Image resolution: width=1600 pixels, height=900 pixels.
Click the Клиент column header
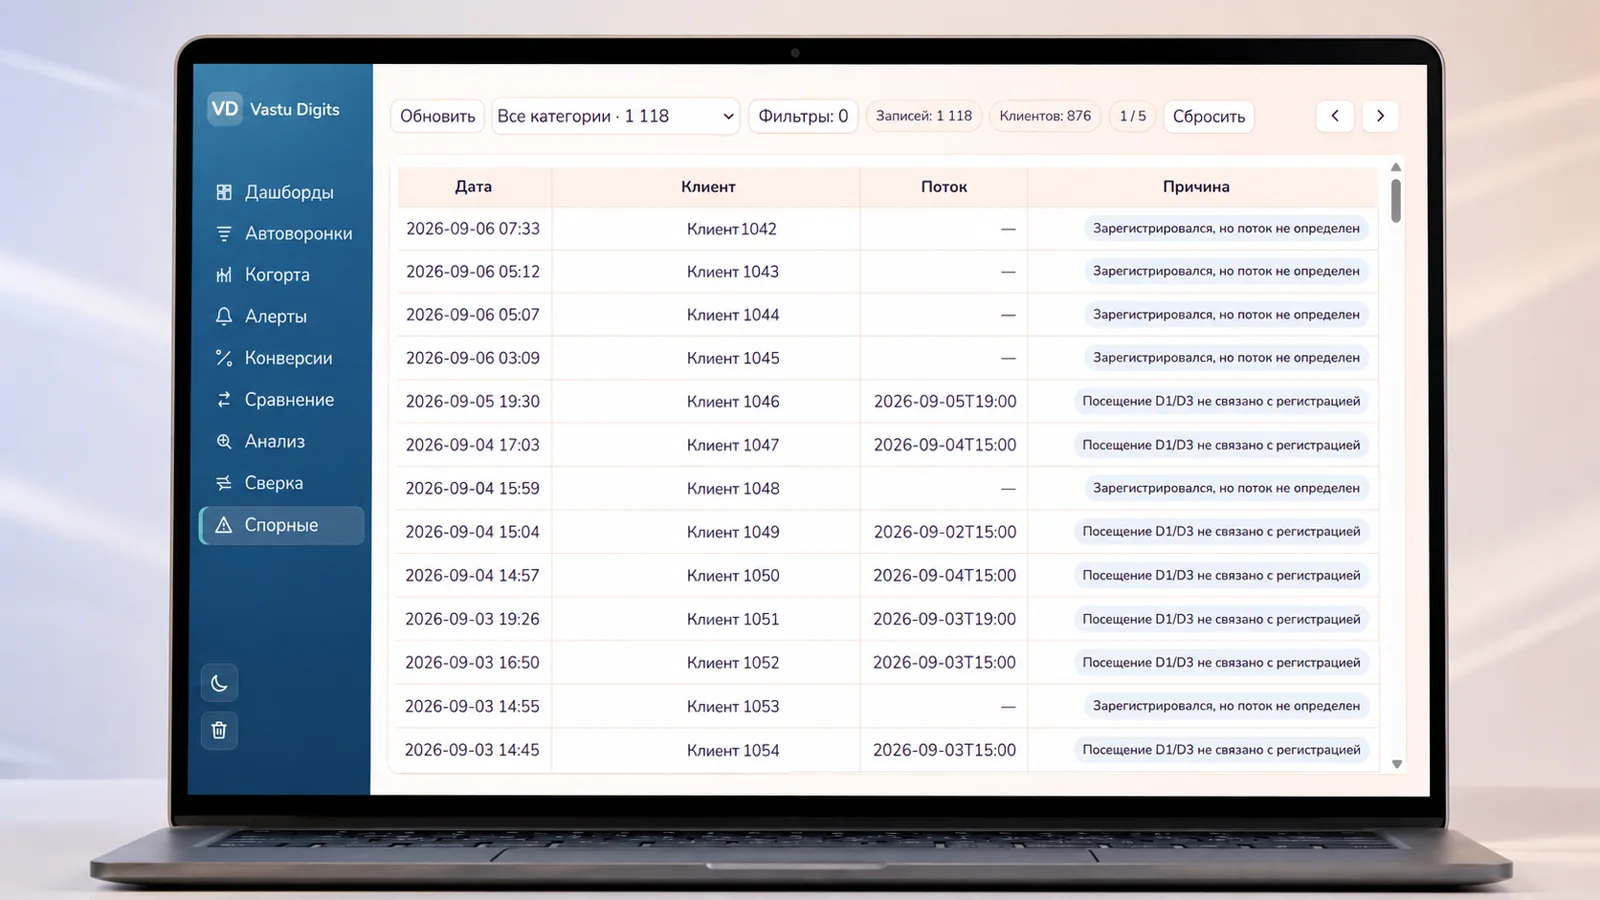(708, 187)
